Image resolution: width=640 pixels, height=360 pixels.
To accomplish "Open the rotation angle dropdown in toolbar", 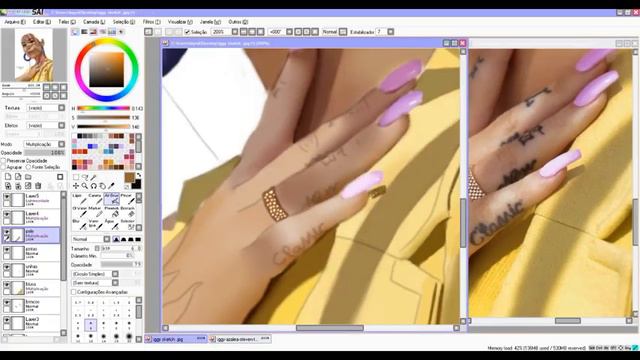I will pos(289,32).
